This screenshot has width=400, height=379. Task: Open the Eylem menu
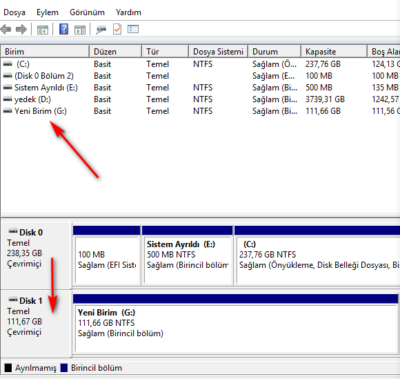click(47, 13)
